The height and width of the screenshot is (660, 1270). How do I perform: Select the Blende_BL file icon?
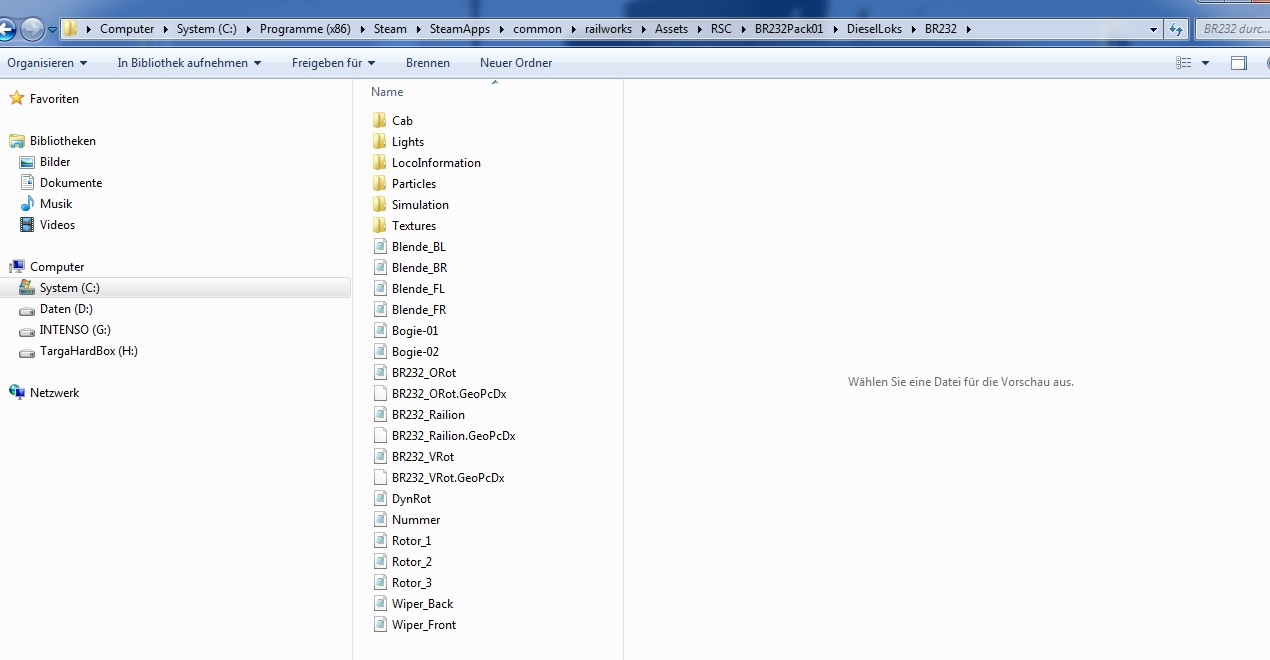click(x=379, y=246)
